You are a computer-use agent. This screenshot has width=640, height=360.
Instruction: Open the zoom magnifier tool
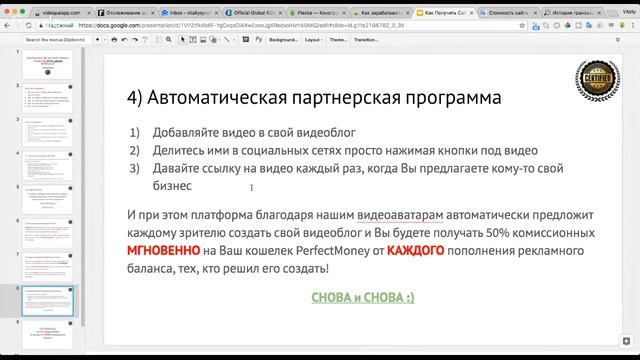169,40
